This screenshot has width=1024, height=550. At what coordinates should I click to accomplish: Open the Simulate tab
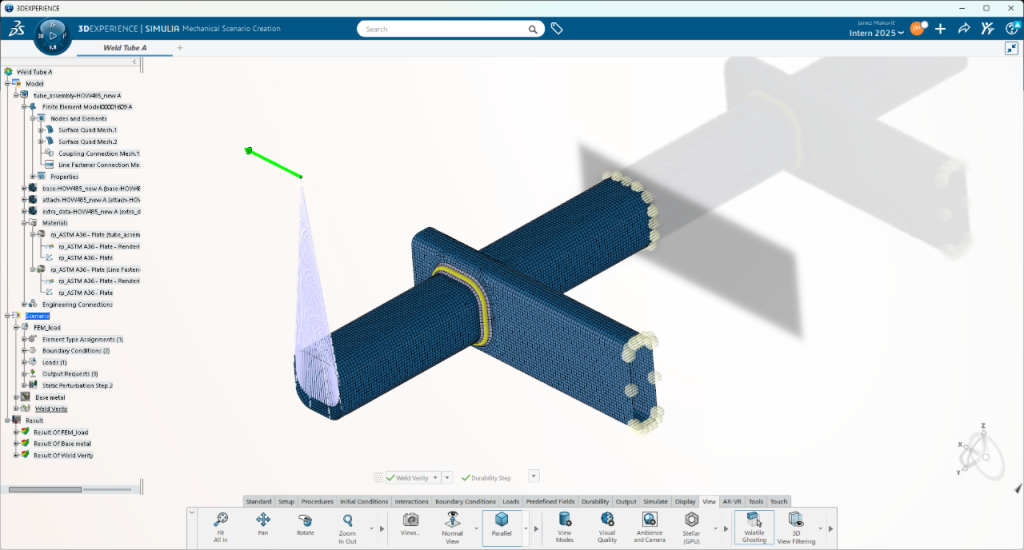pyautogui.click(x=655, y=502)
